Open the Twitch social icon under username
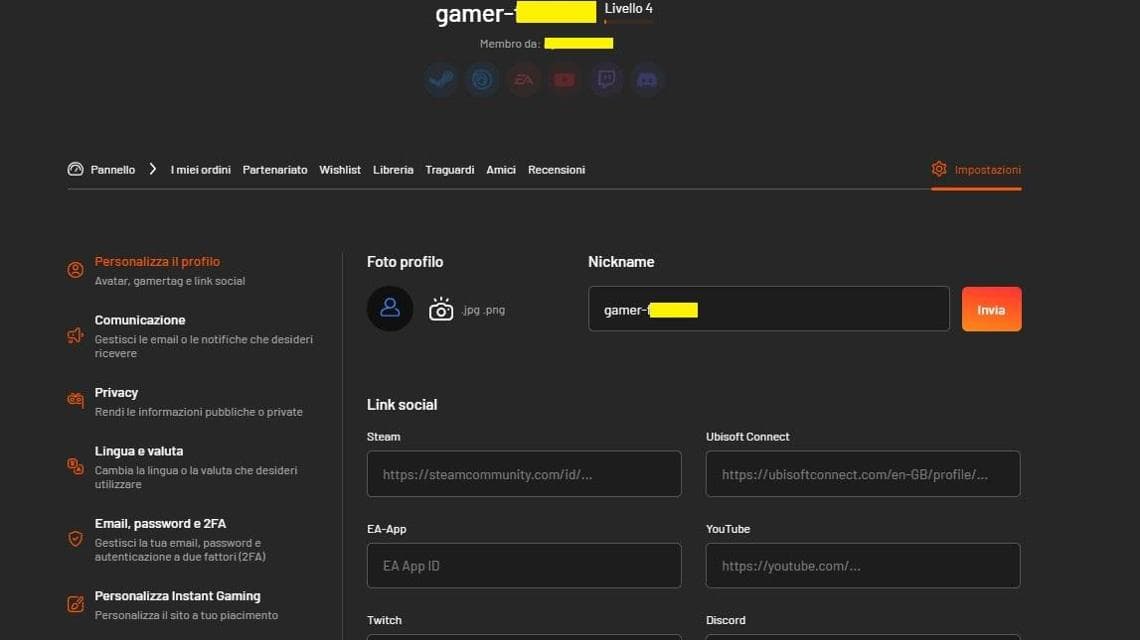 [606, 79]
